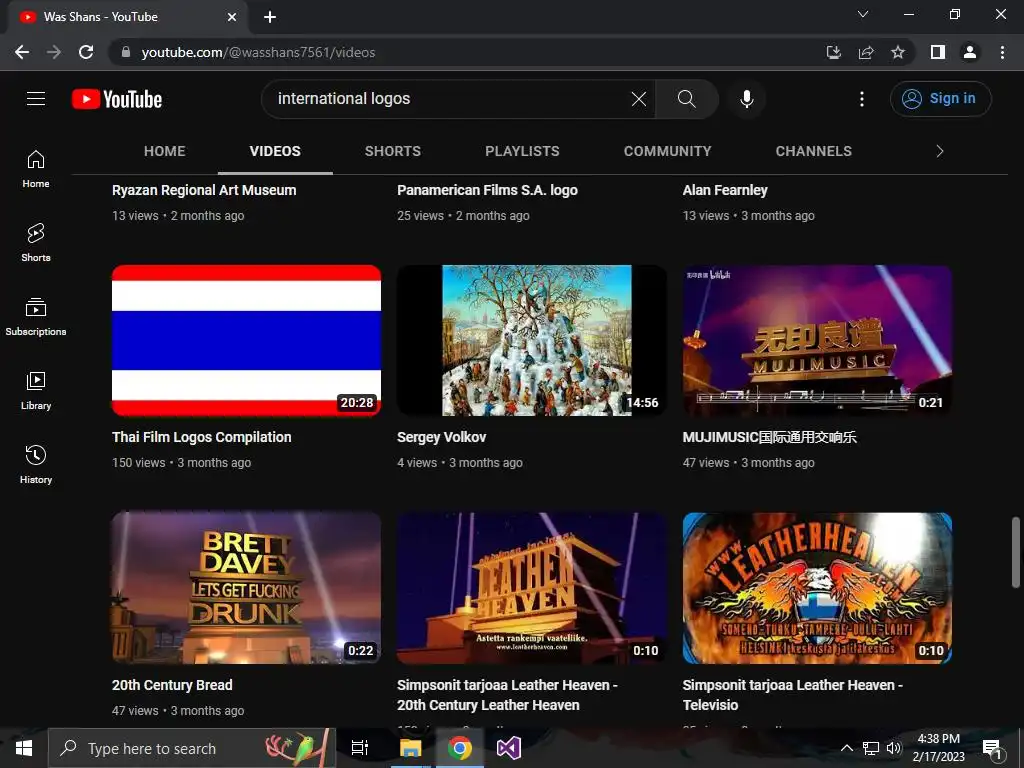Open the Sergey Volkov video title

pyautogui.click(x=441, y=438)
